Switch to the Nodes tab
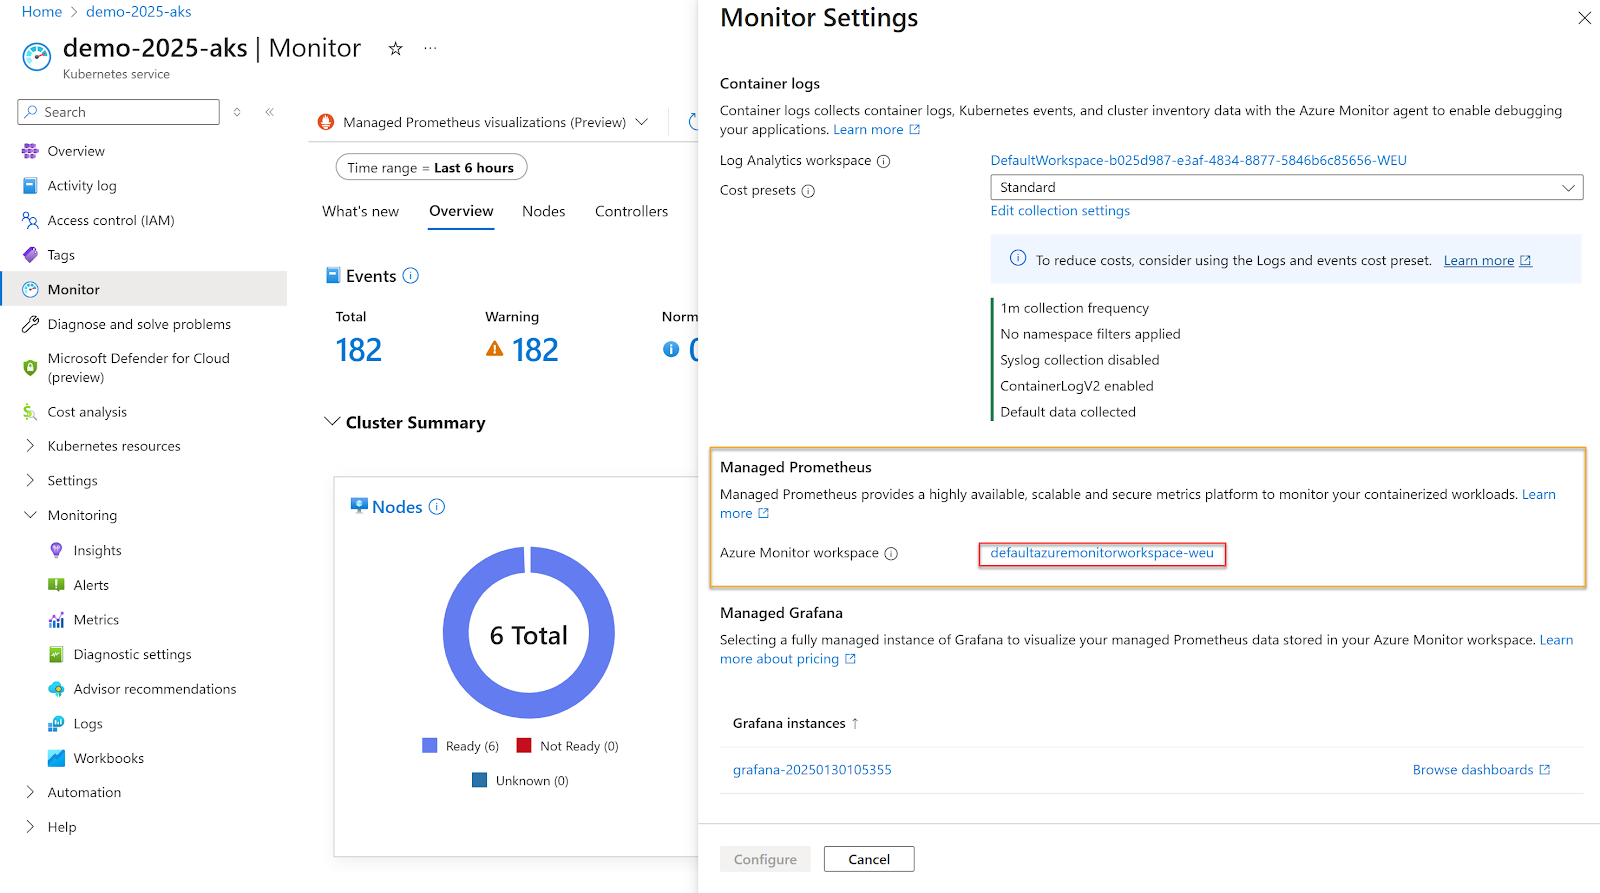This screenshot has height=893, width=1600. [544, 211]
